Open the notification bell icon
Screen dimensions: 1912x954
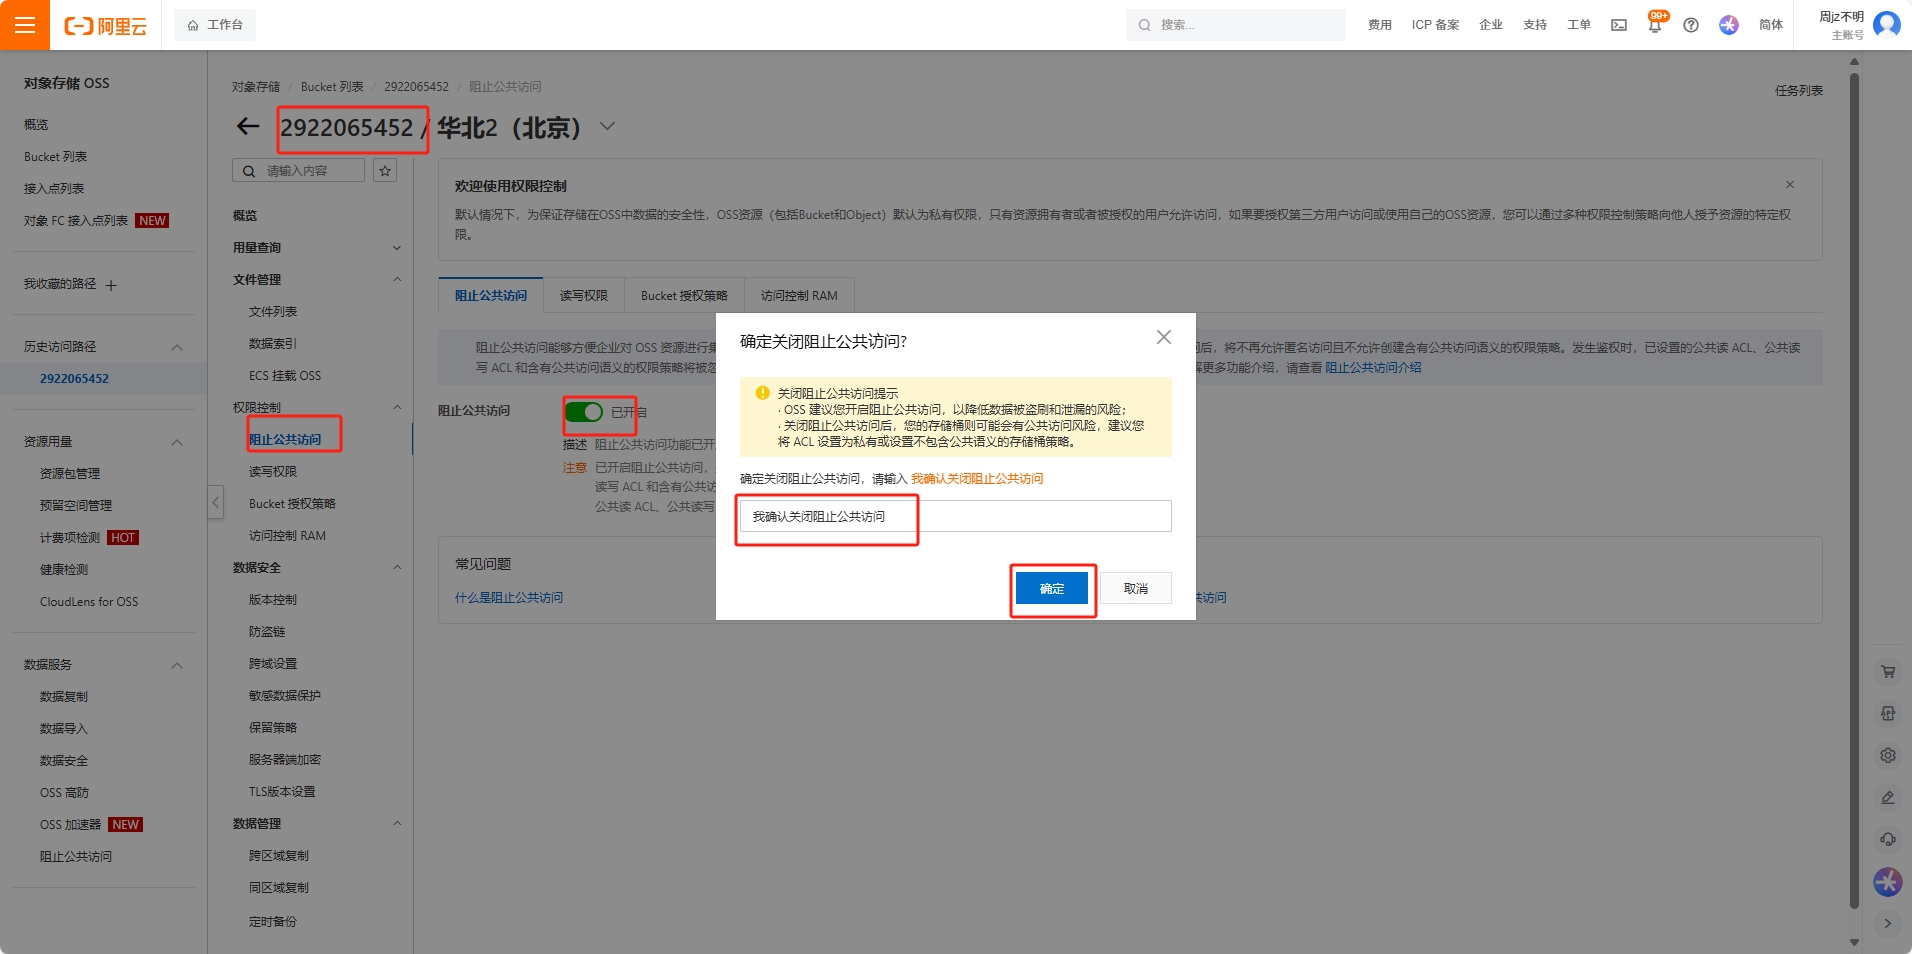pyautogui.click(x=1655, y=25)
